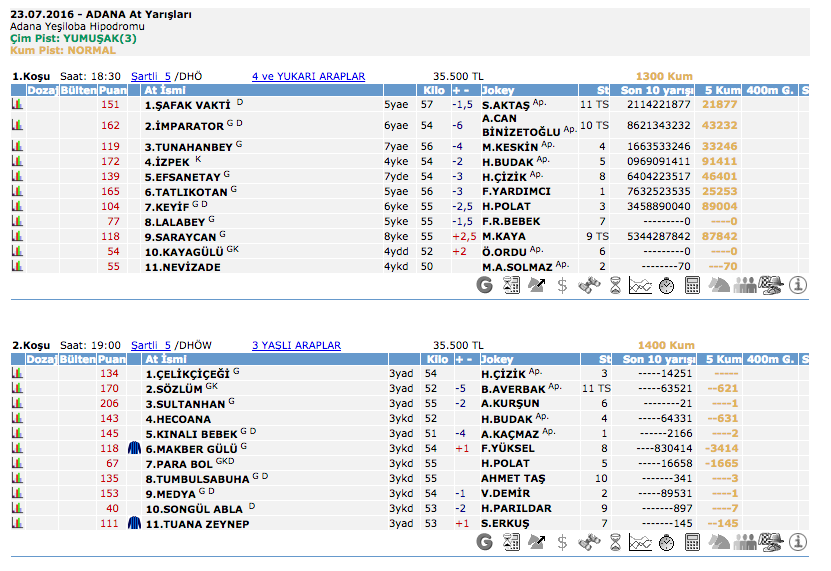This screenshot has height=571, width=831.
Task: Open the line graph icon for race 1
Action: [640, 285]
